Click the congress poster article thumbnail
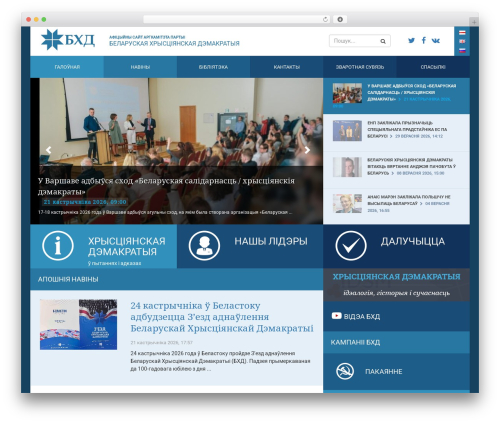The height and width of the screenshot is (423, 500). 78,324
